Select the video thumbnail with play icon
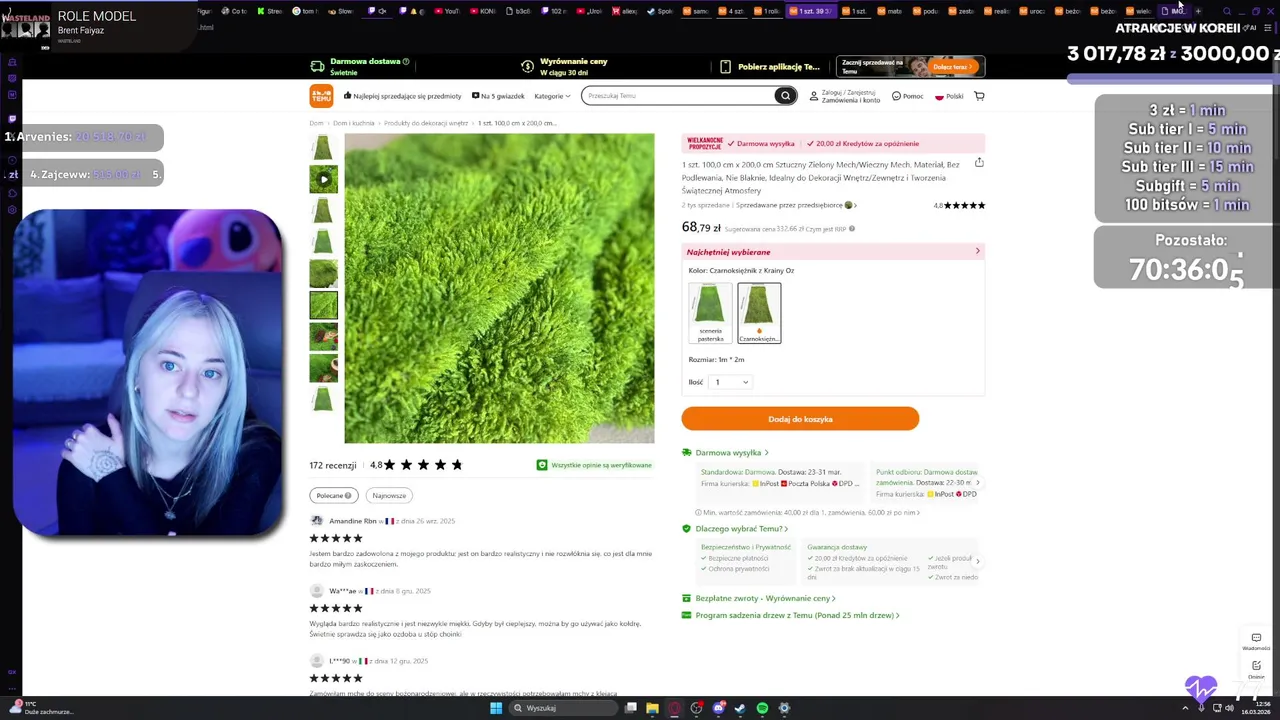 pos(323,179)
